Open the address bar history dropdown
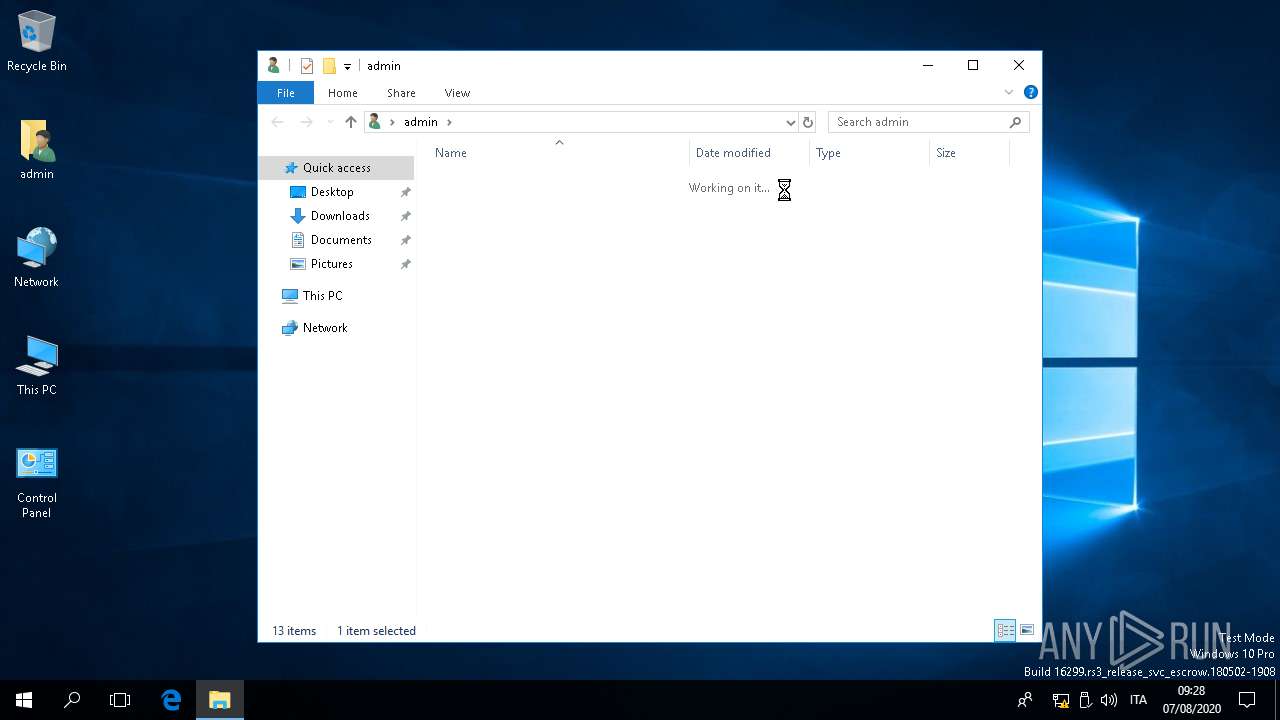 (x=791, y=122)
